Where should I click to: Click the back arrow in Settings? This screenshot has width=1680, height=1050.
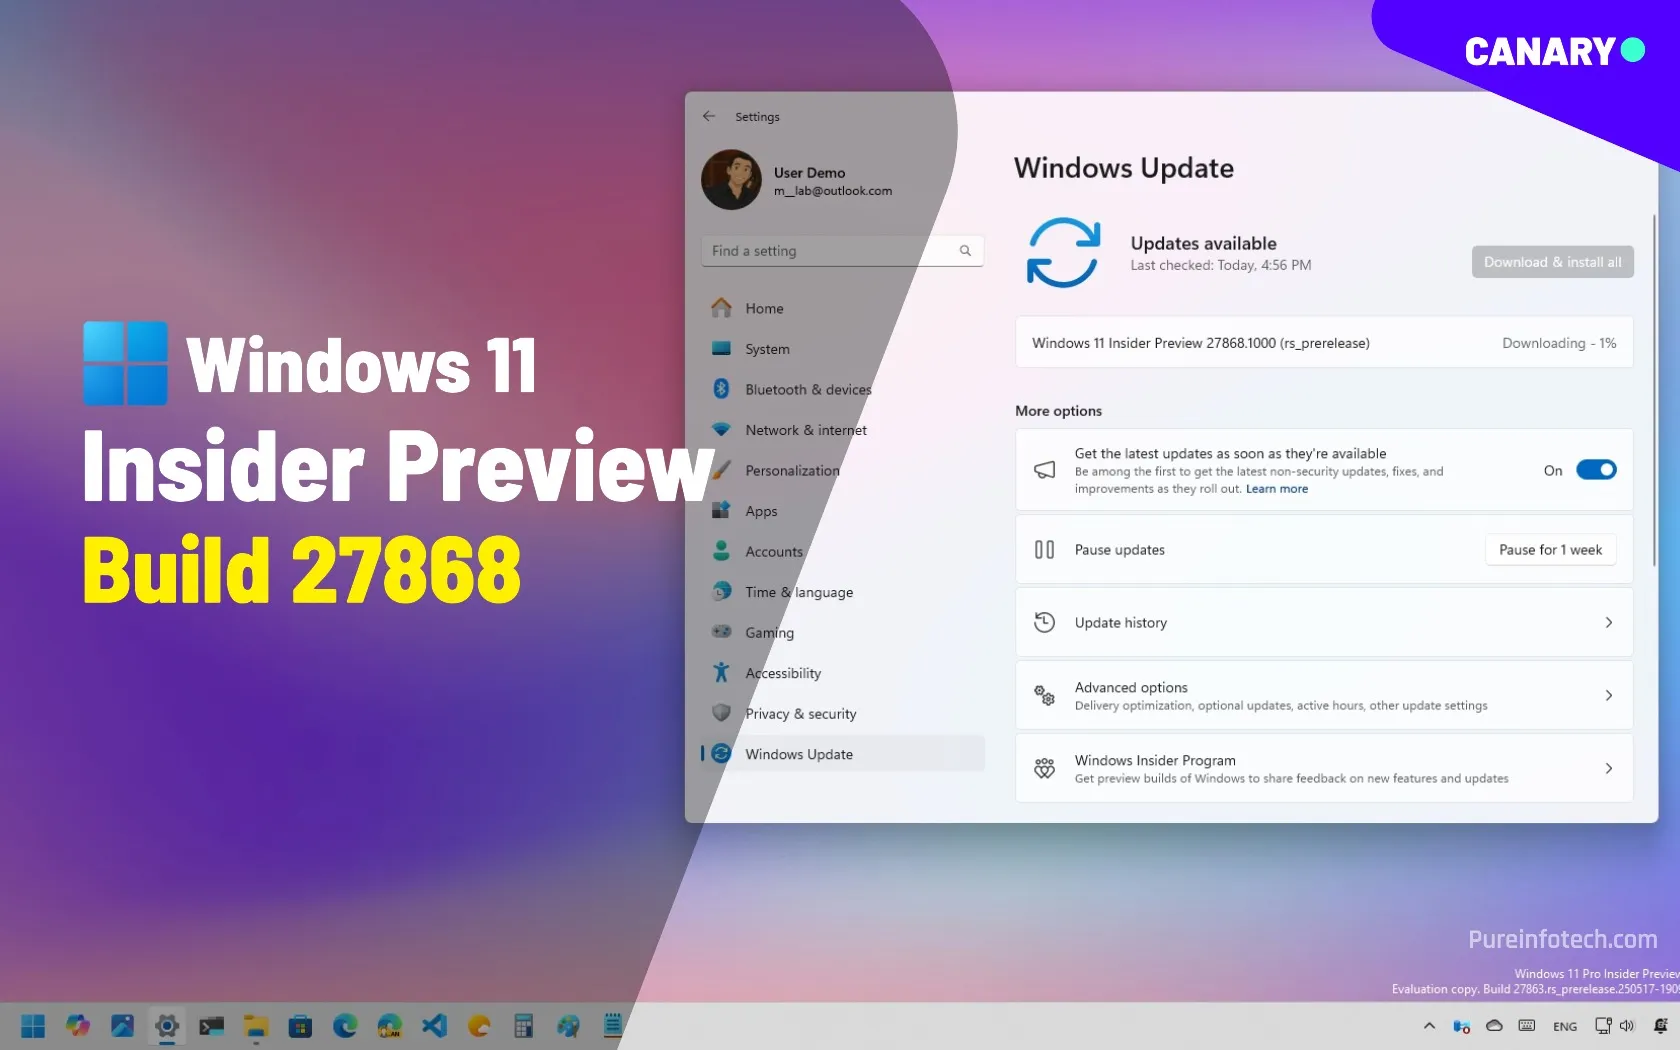pyautogui.click(x=709, y=116)
